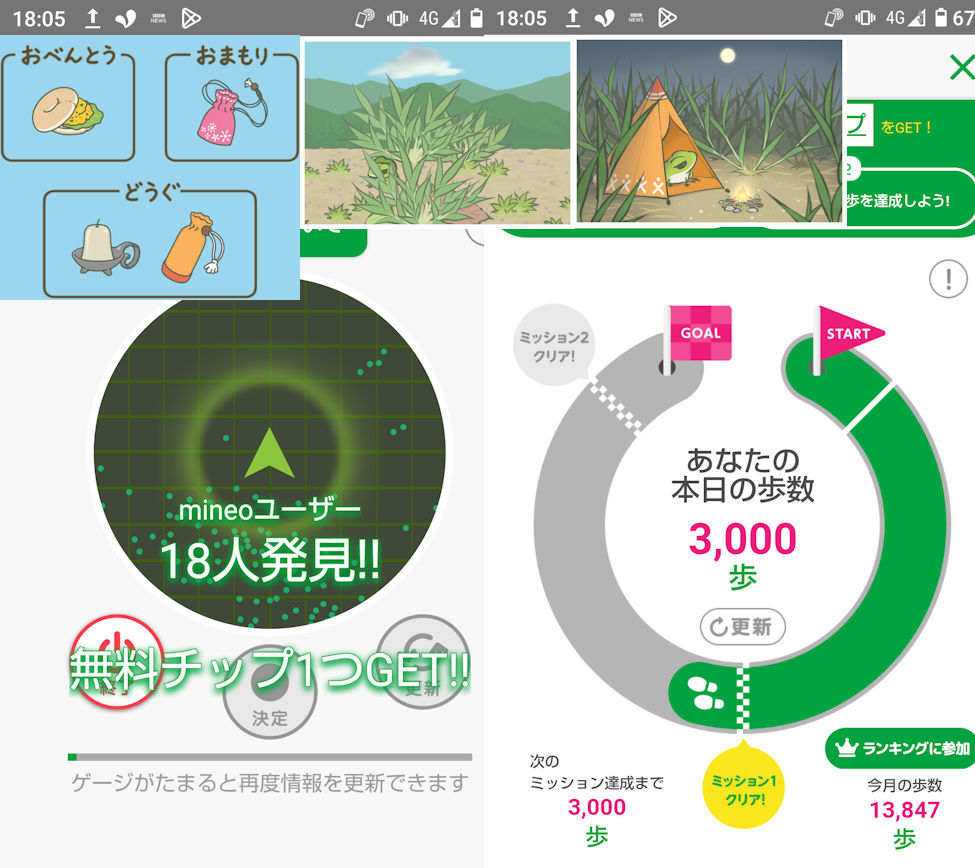
Task: Tap the vibrate mode icon left status bar
Action: click(x=397, y=18)
